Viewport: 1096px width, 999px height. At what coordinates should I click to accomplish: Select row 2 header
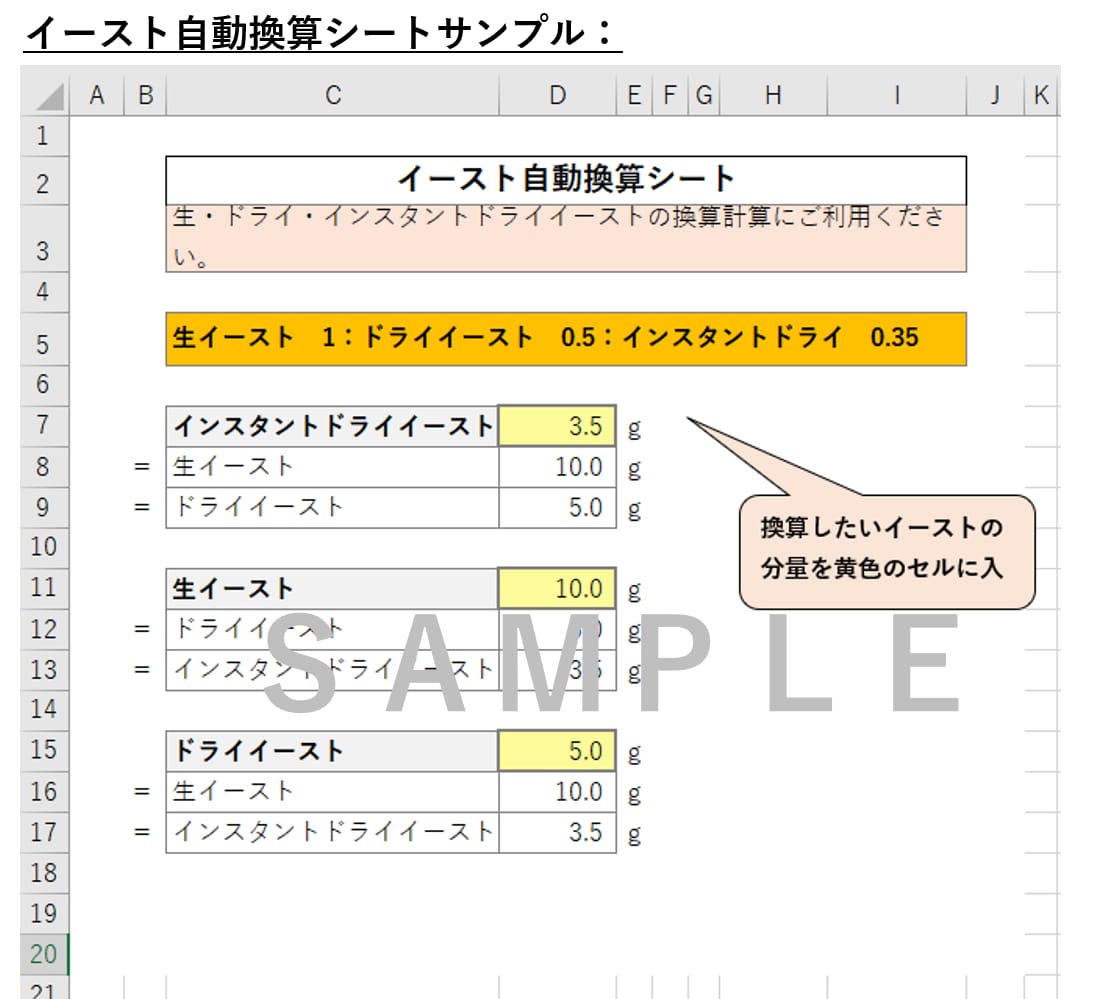[44, 181]
